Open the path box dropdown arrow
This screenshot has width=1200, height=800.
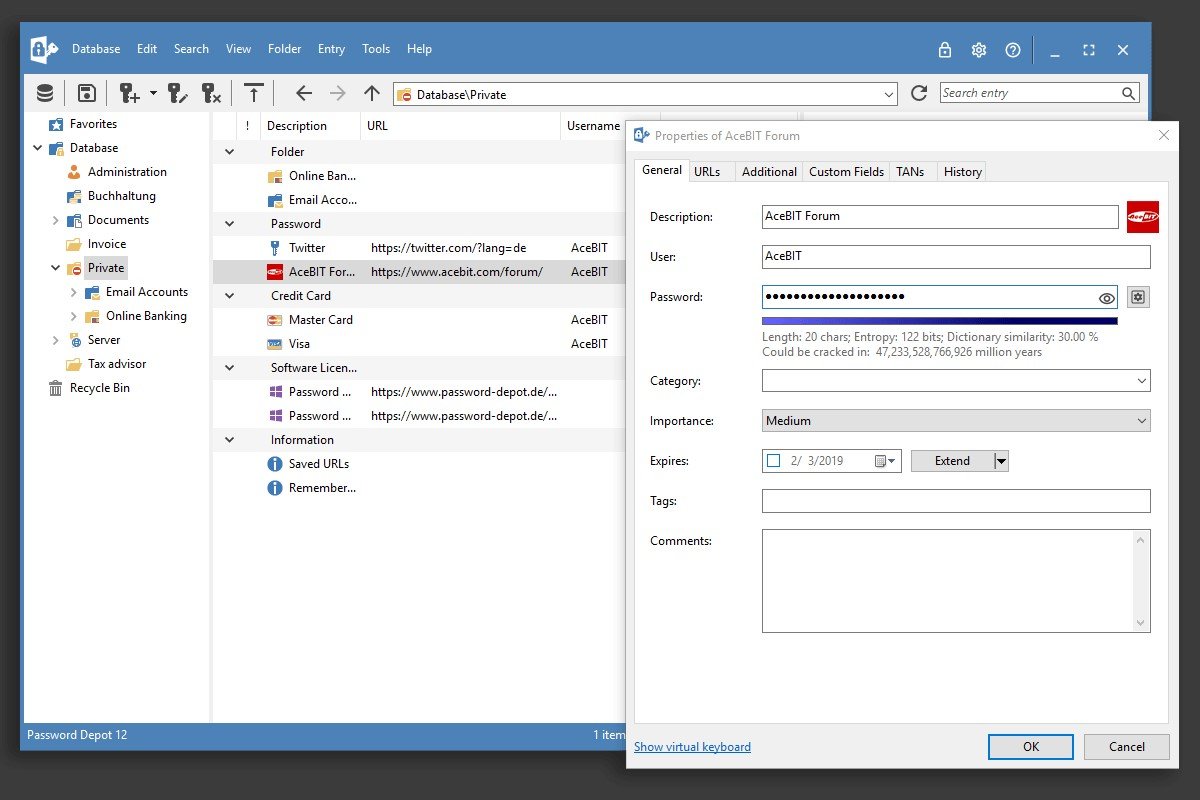point(889,94)
